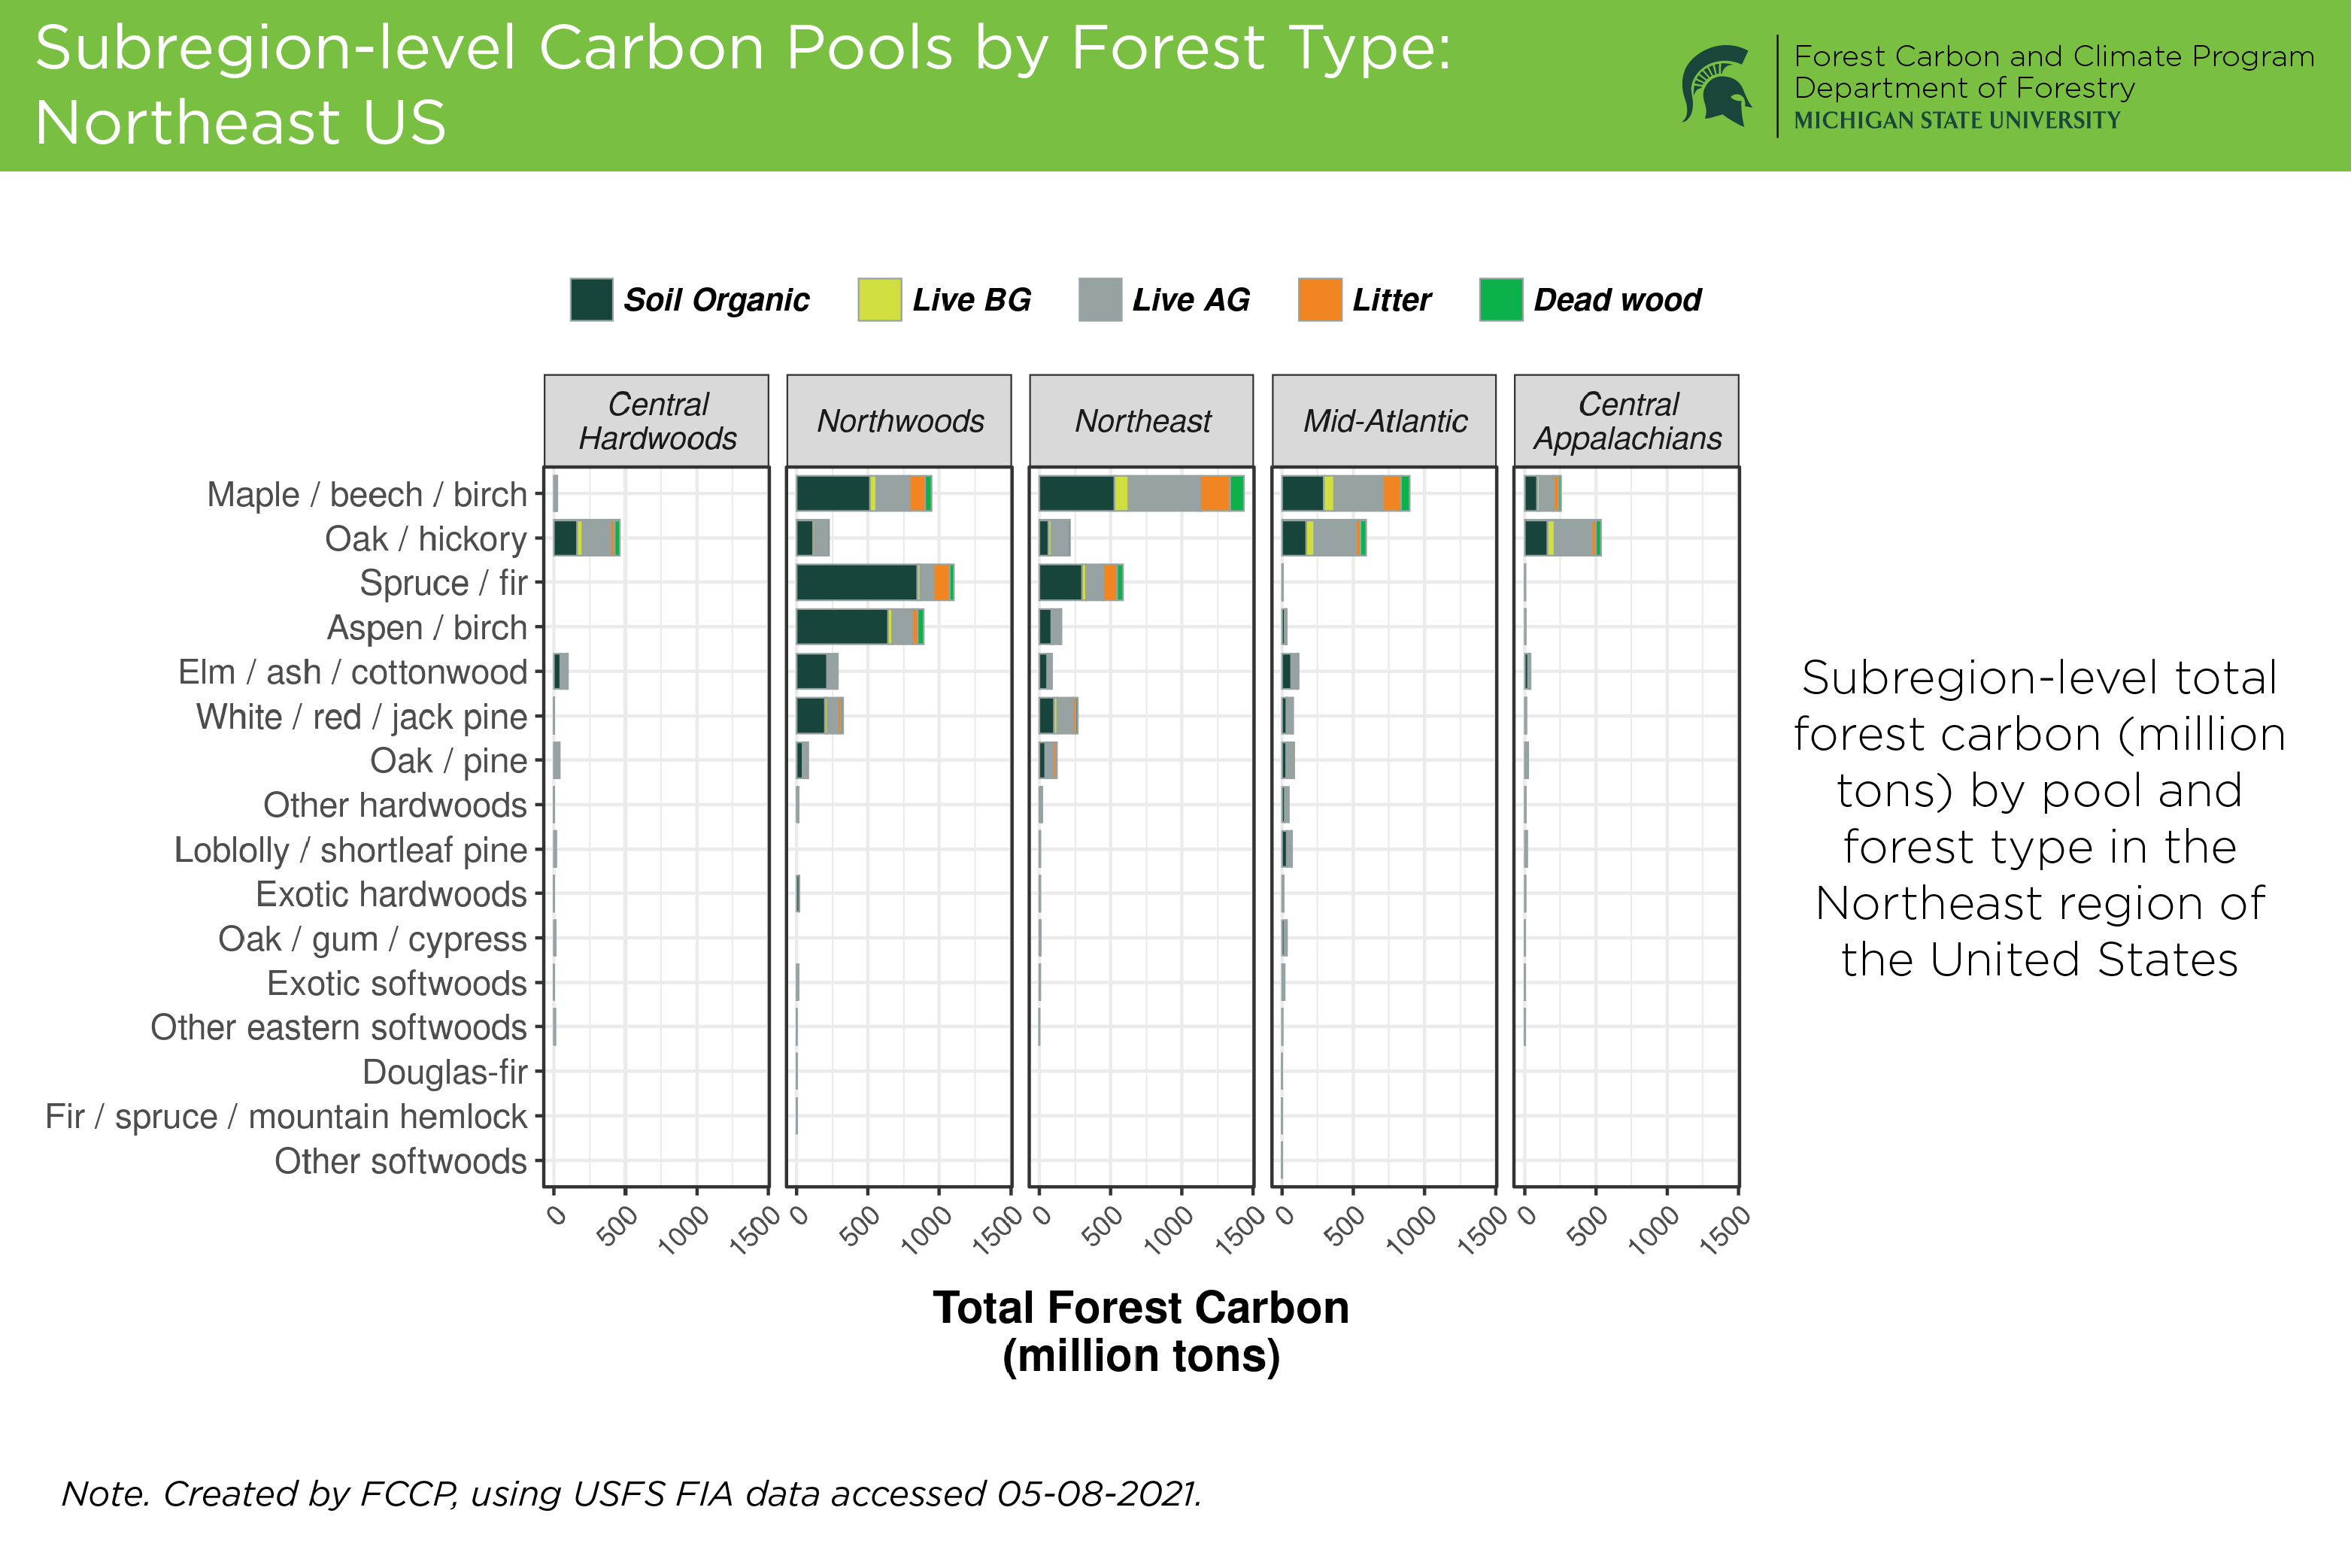Viewport: 2351px width, 1568px height.
Task: Click the Central Appalachians Oak / hickory bar
Action: point(1563,539)
